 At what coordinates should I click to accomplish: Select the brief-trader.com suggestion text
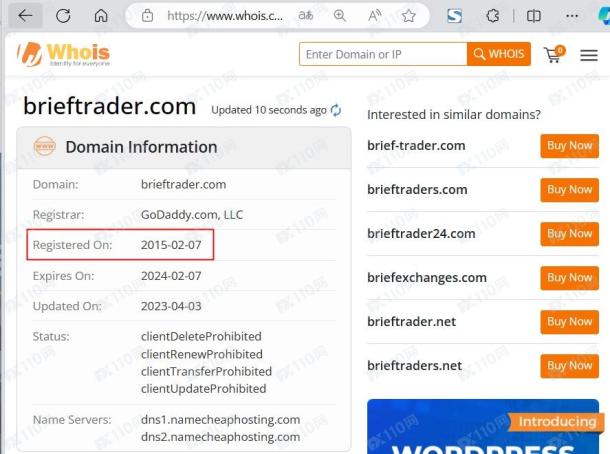coord(416,145)
